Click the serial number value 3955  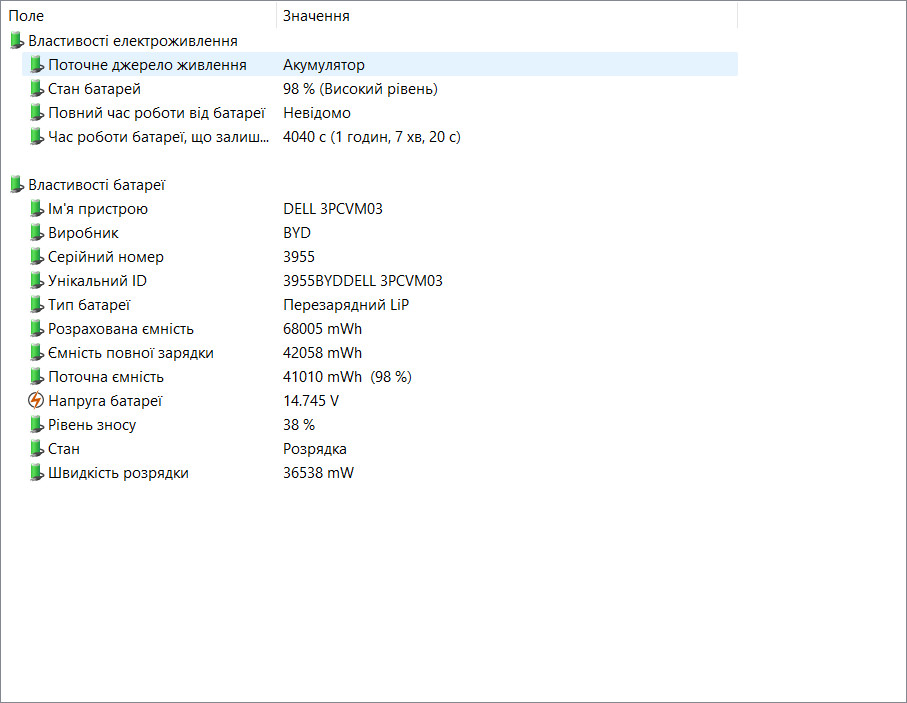pos(298,257)
